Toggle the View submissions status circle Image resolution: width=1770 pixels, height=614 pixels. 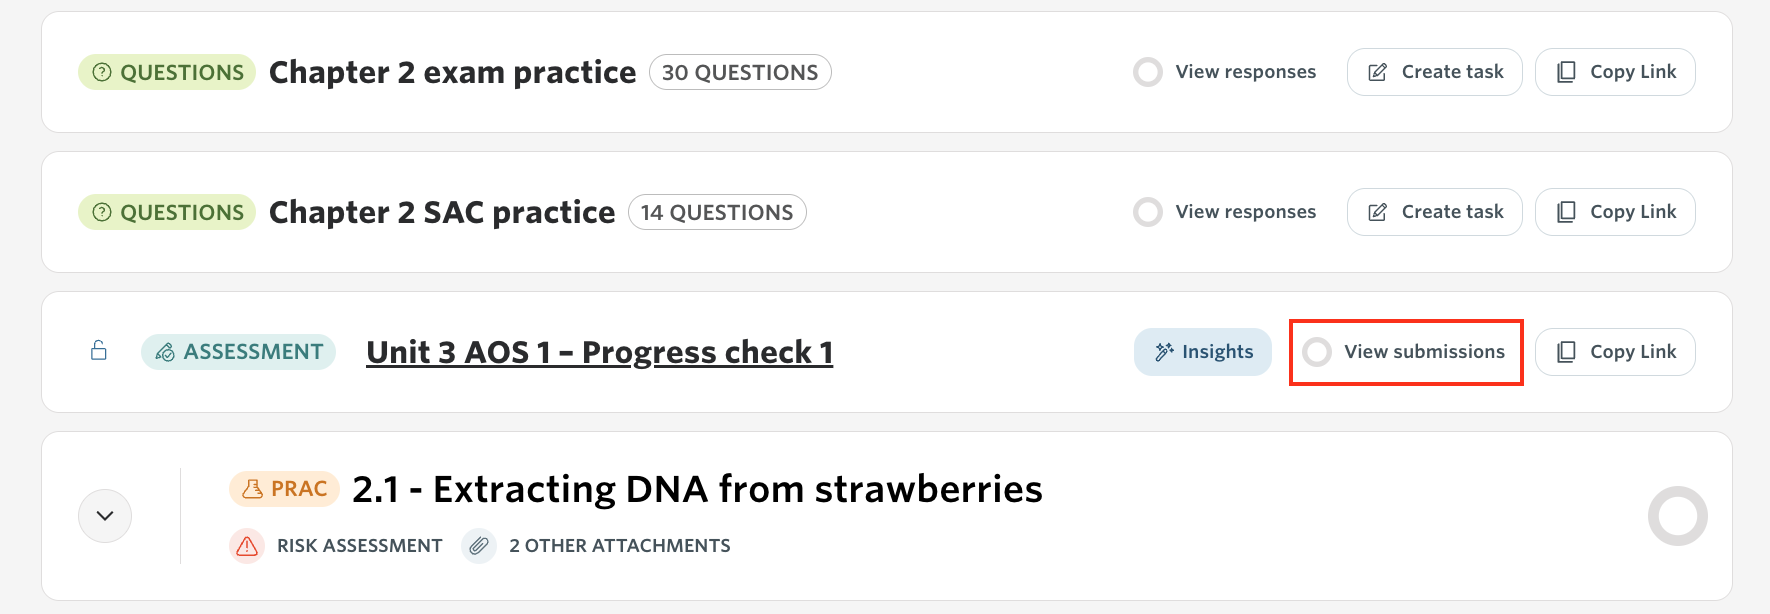point(1317,352)
